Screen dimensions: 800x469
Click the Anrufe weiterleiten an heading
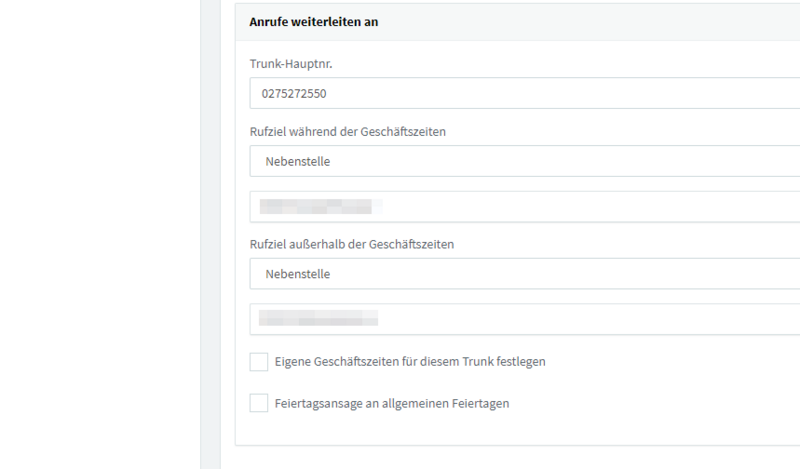pos(314,22)
